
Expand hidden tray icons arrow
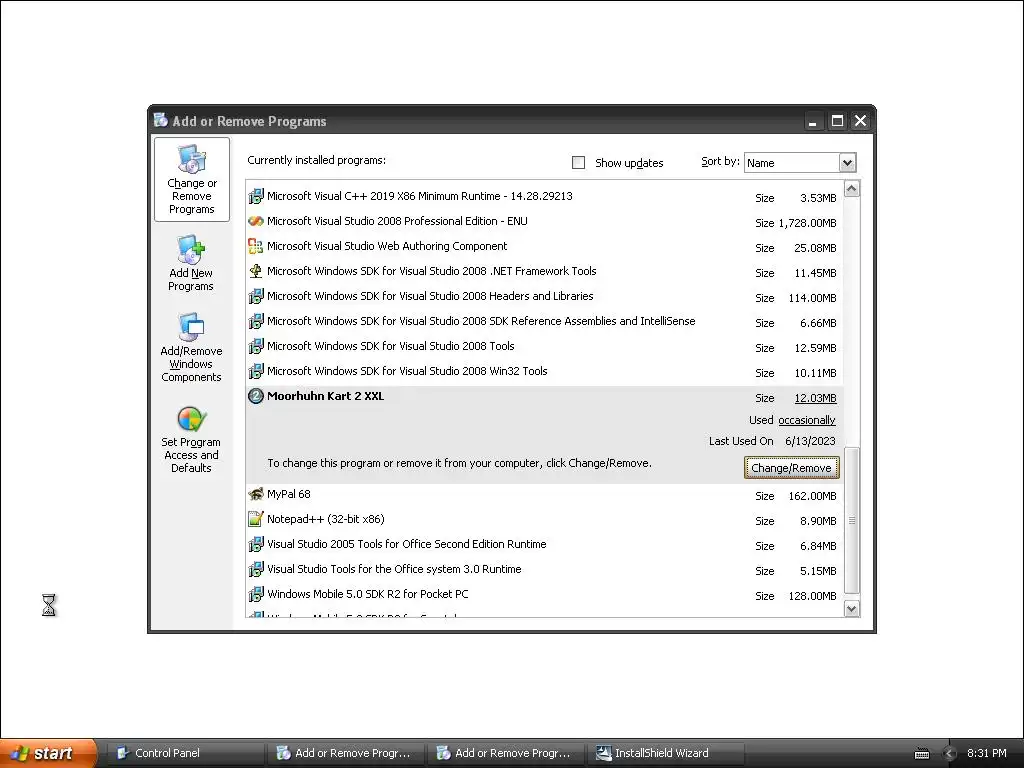pyautogui.click(x=950, y=754)
